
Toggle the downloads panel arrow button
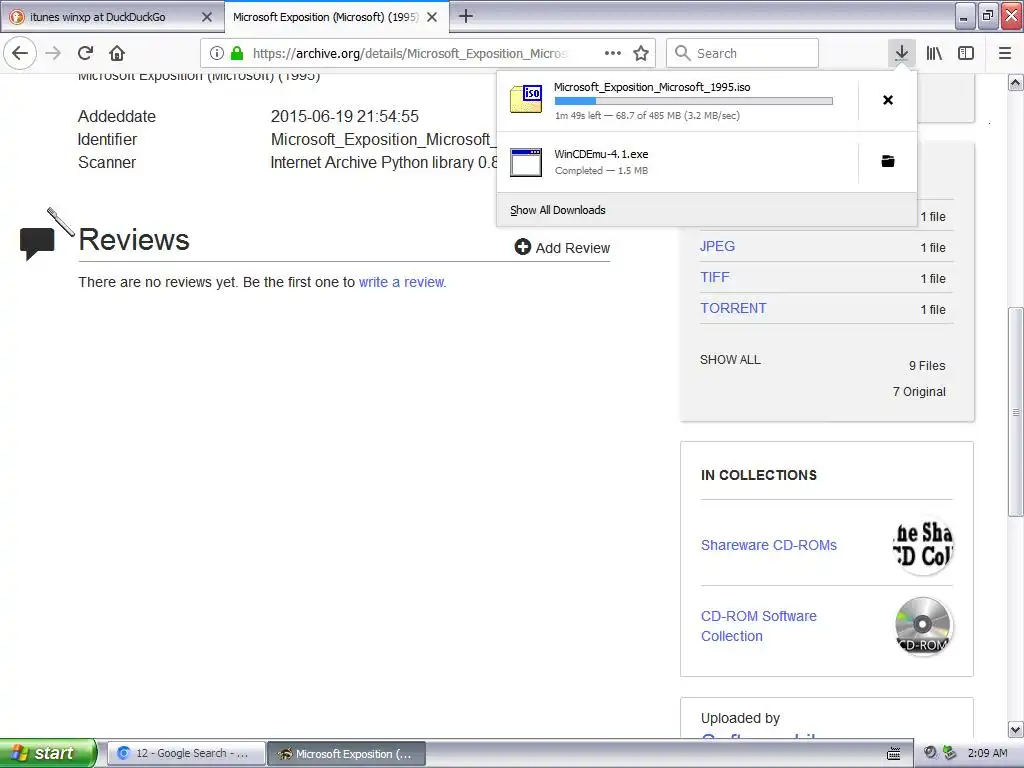[x=901, y=53]
